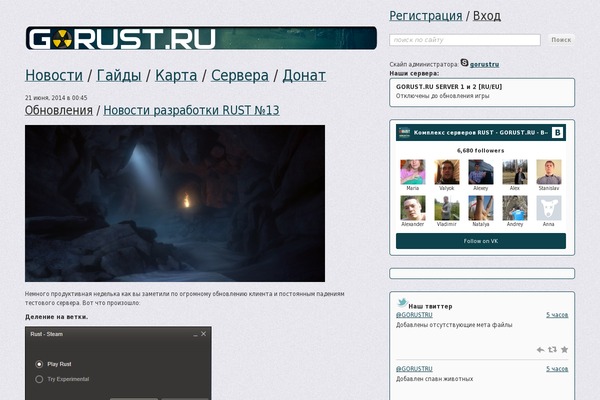Open the Новости menu item
The width and height of the screenshot is (600, 400).
point(54,75)
